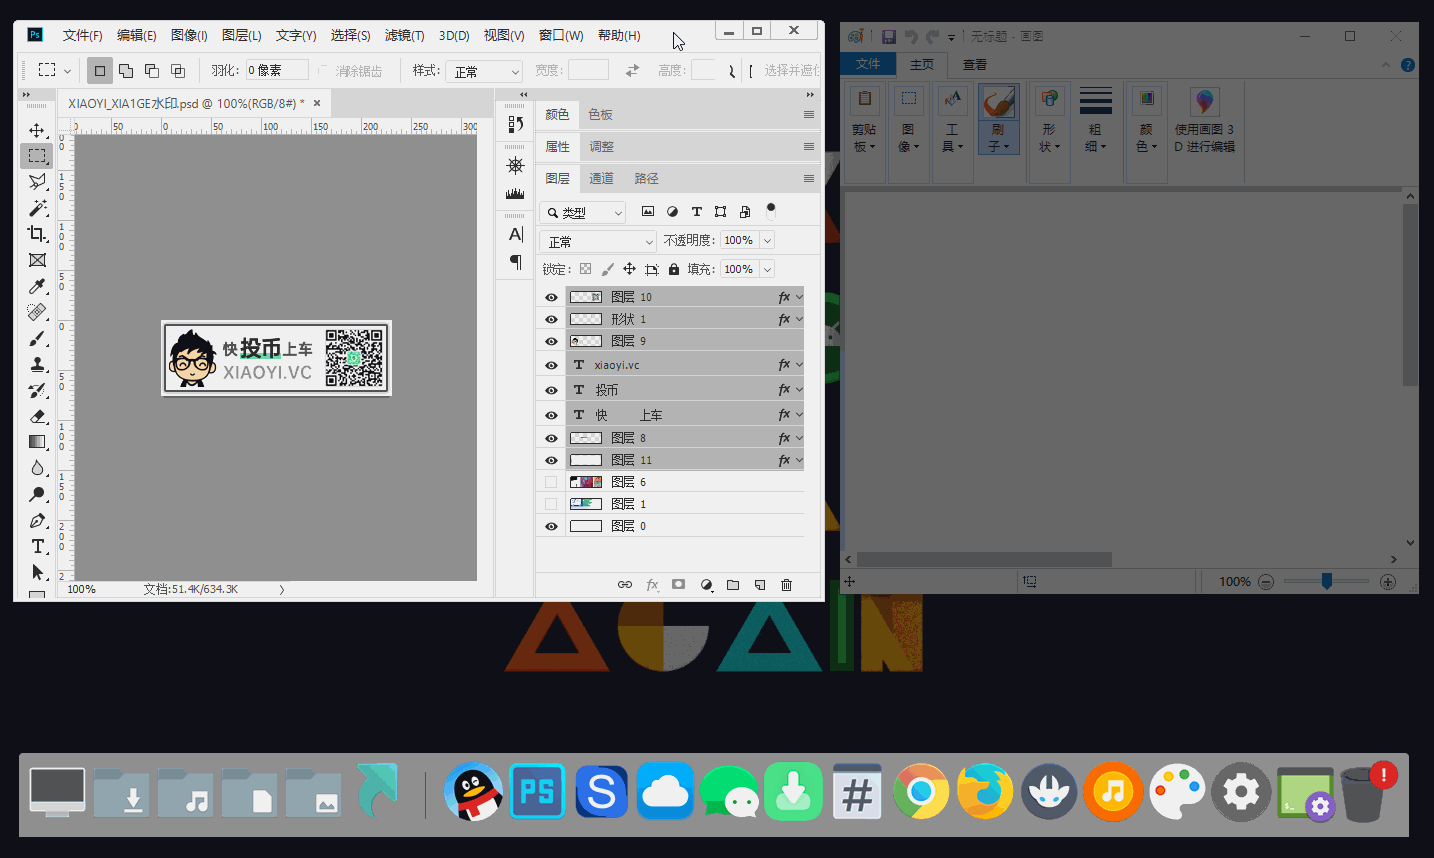The height and width of the screenshot is (858, 1434).
Task: Create a new layer group
Action: click(x=733, y=585)
